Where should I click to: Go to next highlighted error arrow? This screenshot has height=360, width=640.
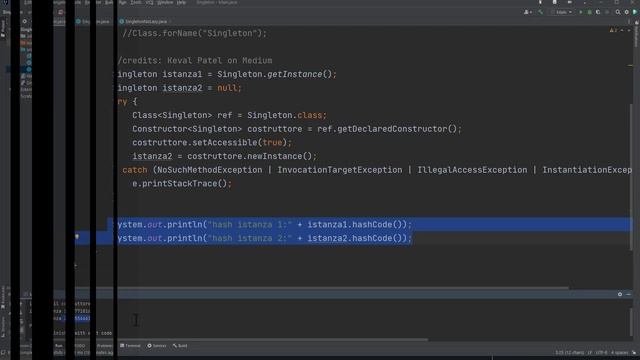click(629, 30)
